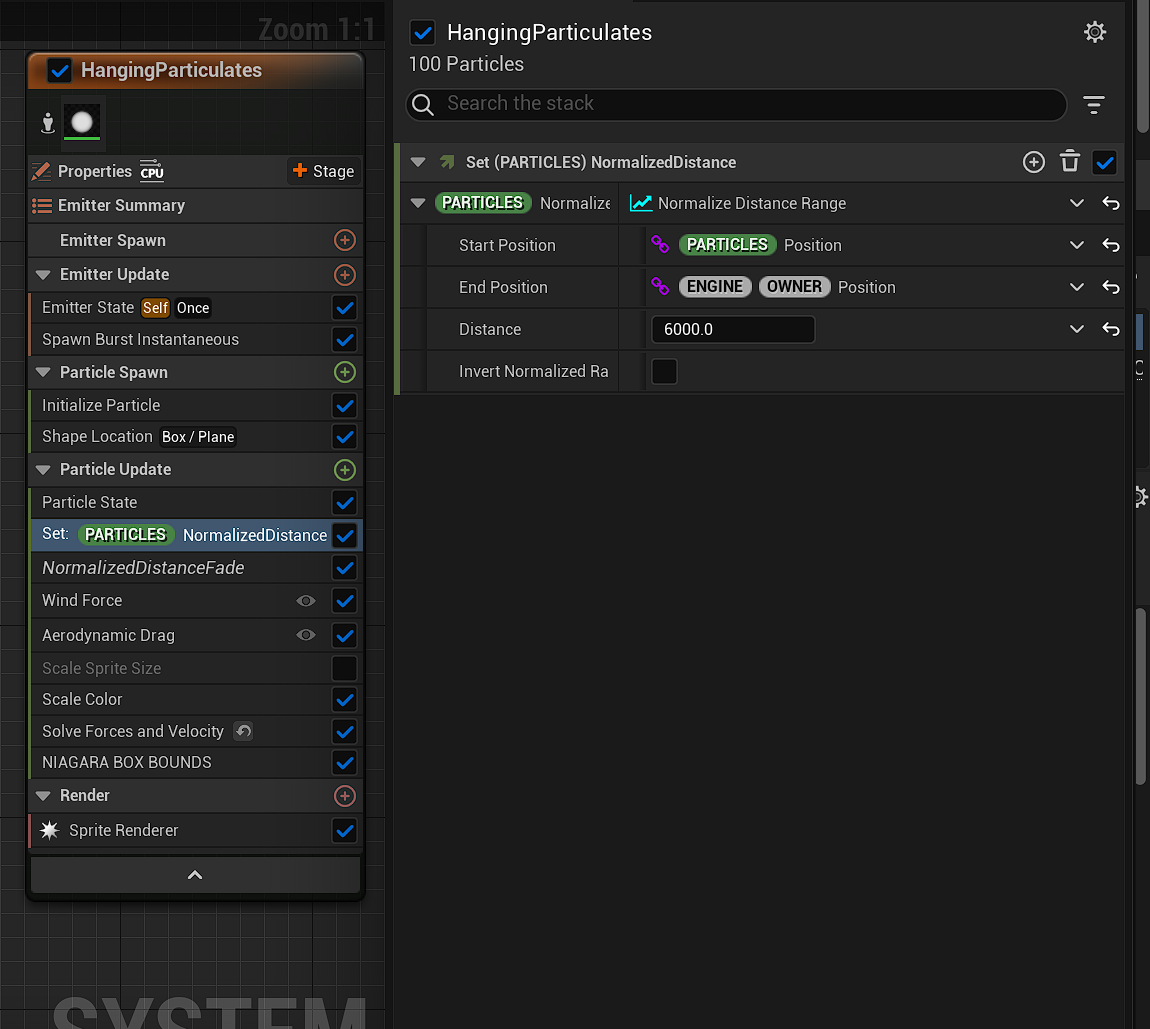This screenshot has width=1150, height=1029.
Task: Toggle the HangingParticulates checkbox in details panel
Action: point(422,32)
